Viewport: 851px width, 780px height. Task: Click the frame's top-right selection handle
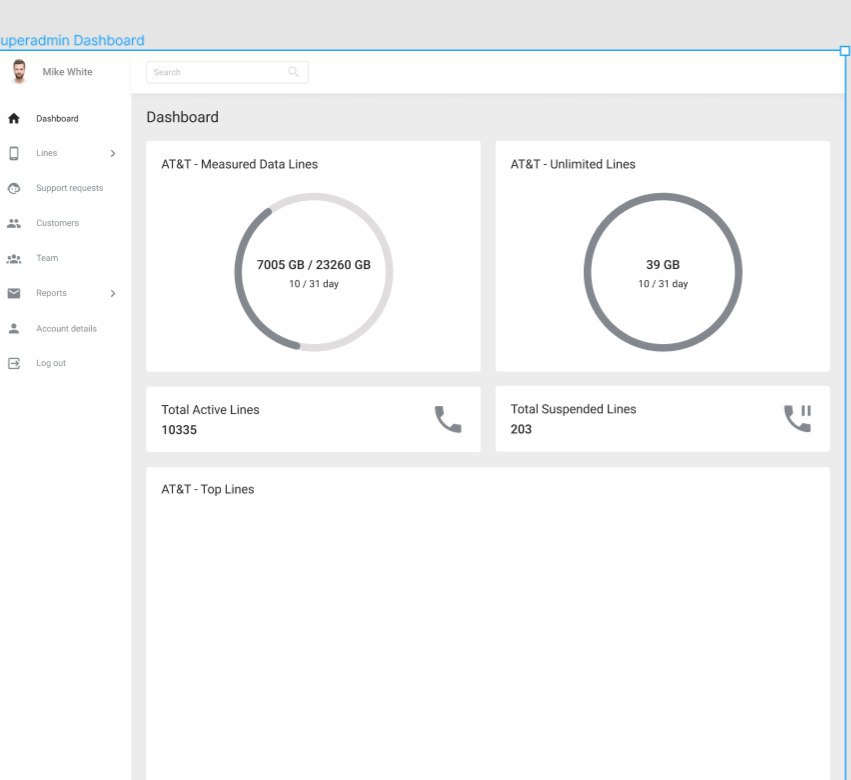pyautogui.click(x=844, y=51)
